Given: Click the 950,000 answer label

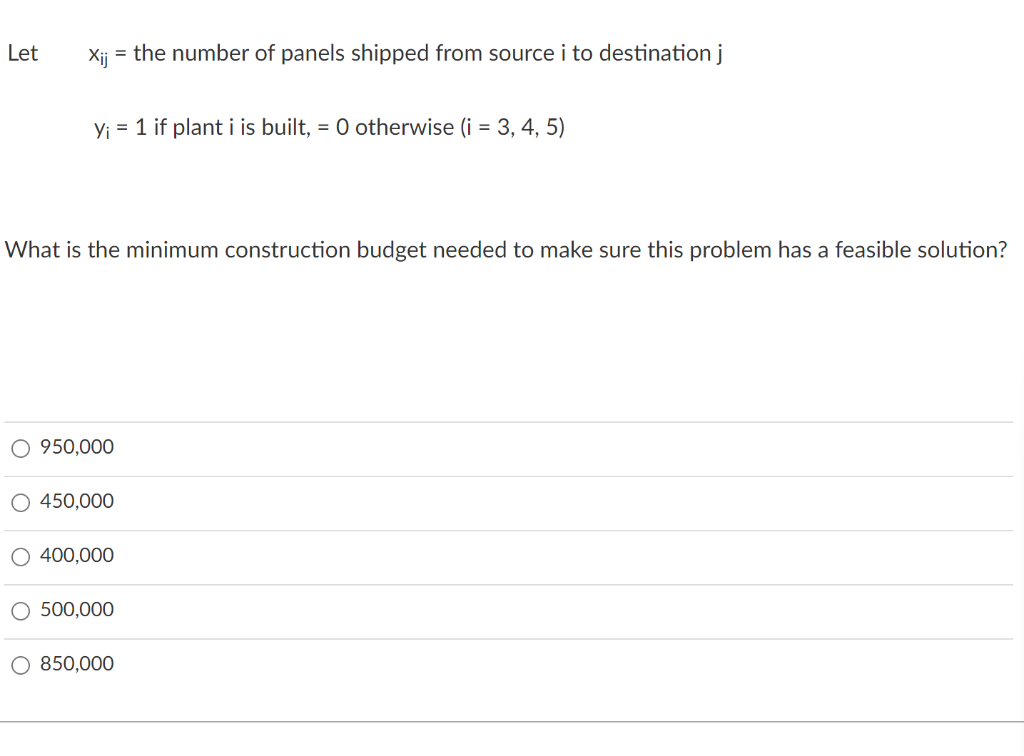Looking at the screenshot, I should [76, 447].
